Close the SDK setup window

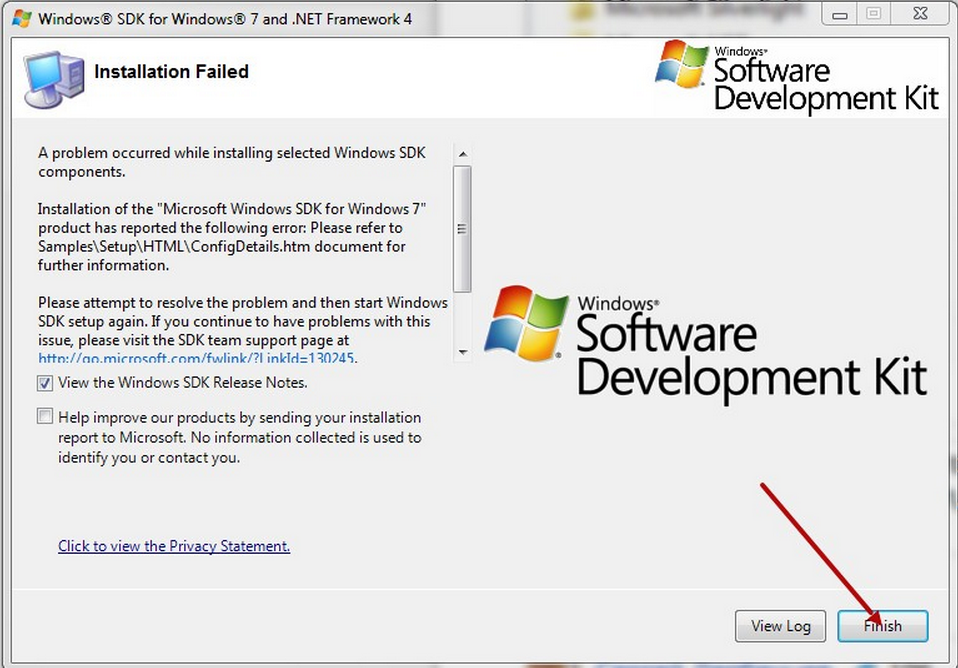point(921,13)
